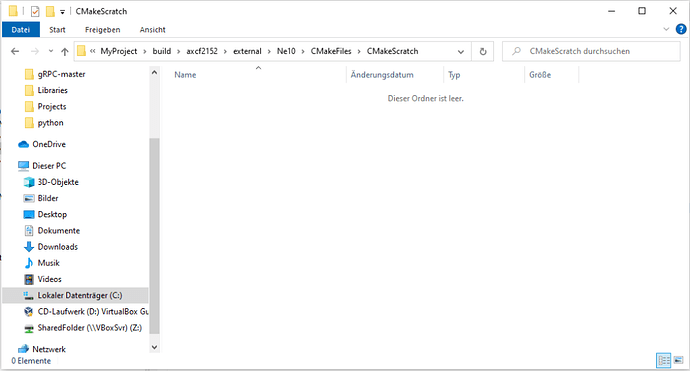Navigate to external in breadcrumb

[247, 51]
